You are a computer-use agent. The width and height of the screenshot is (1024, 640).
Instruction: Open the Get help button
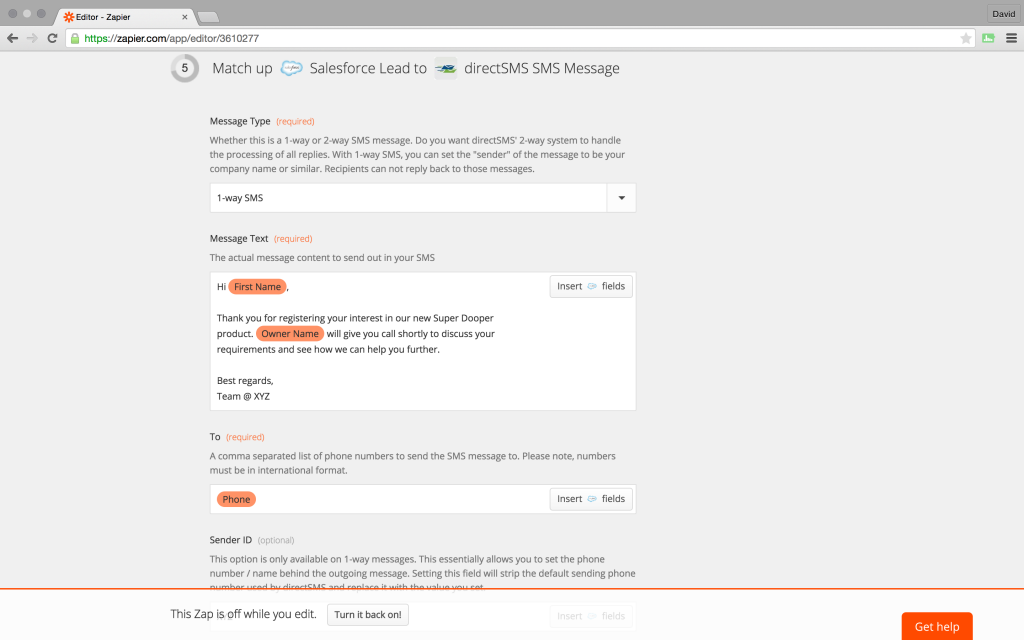click(x=937, y=626)
